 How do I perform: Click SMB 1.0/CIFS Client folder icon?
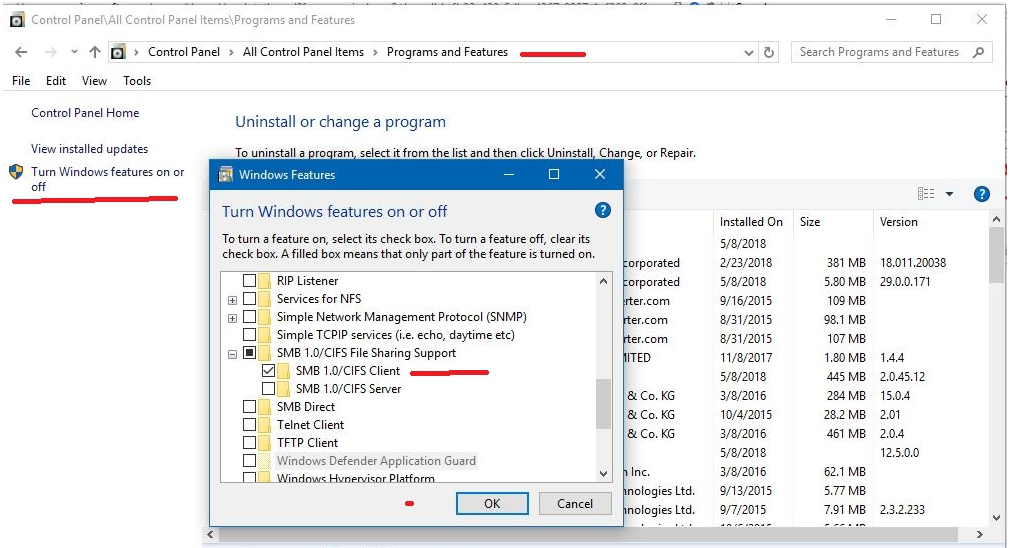pyautogui.click(x=284, y=371)
